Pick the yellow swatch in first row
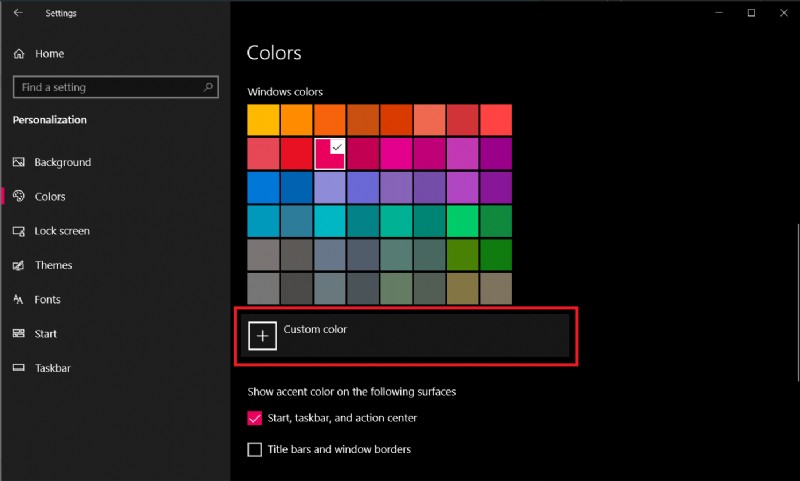 point(263,120)
